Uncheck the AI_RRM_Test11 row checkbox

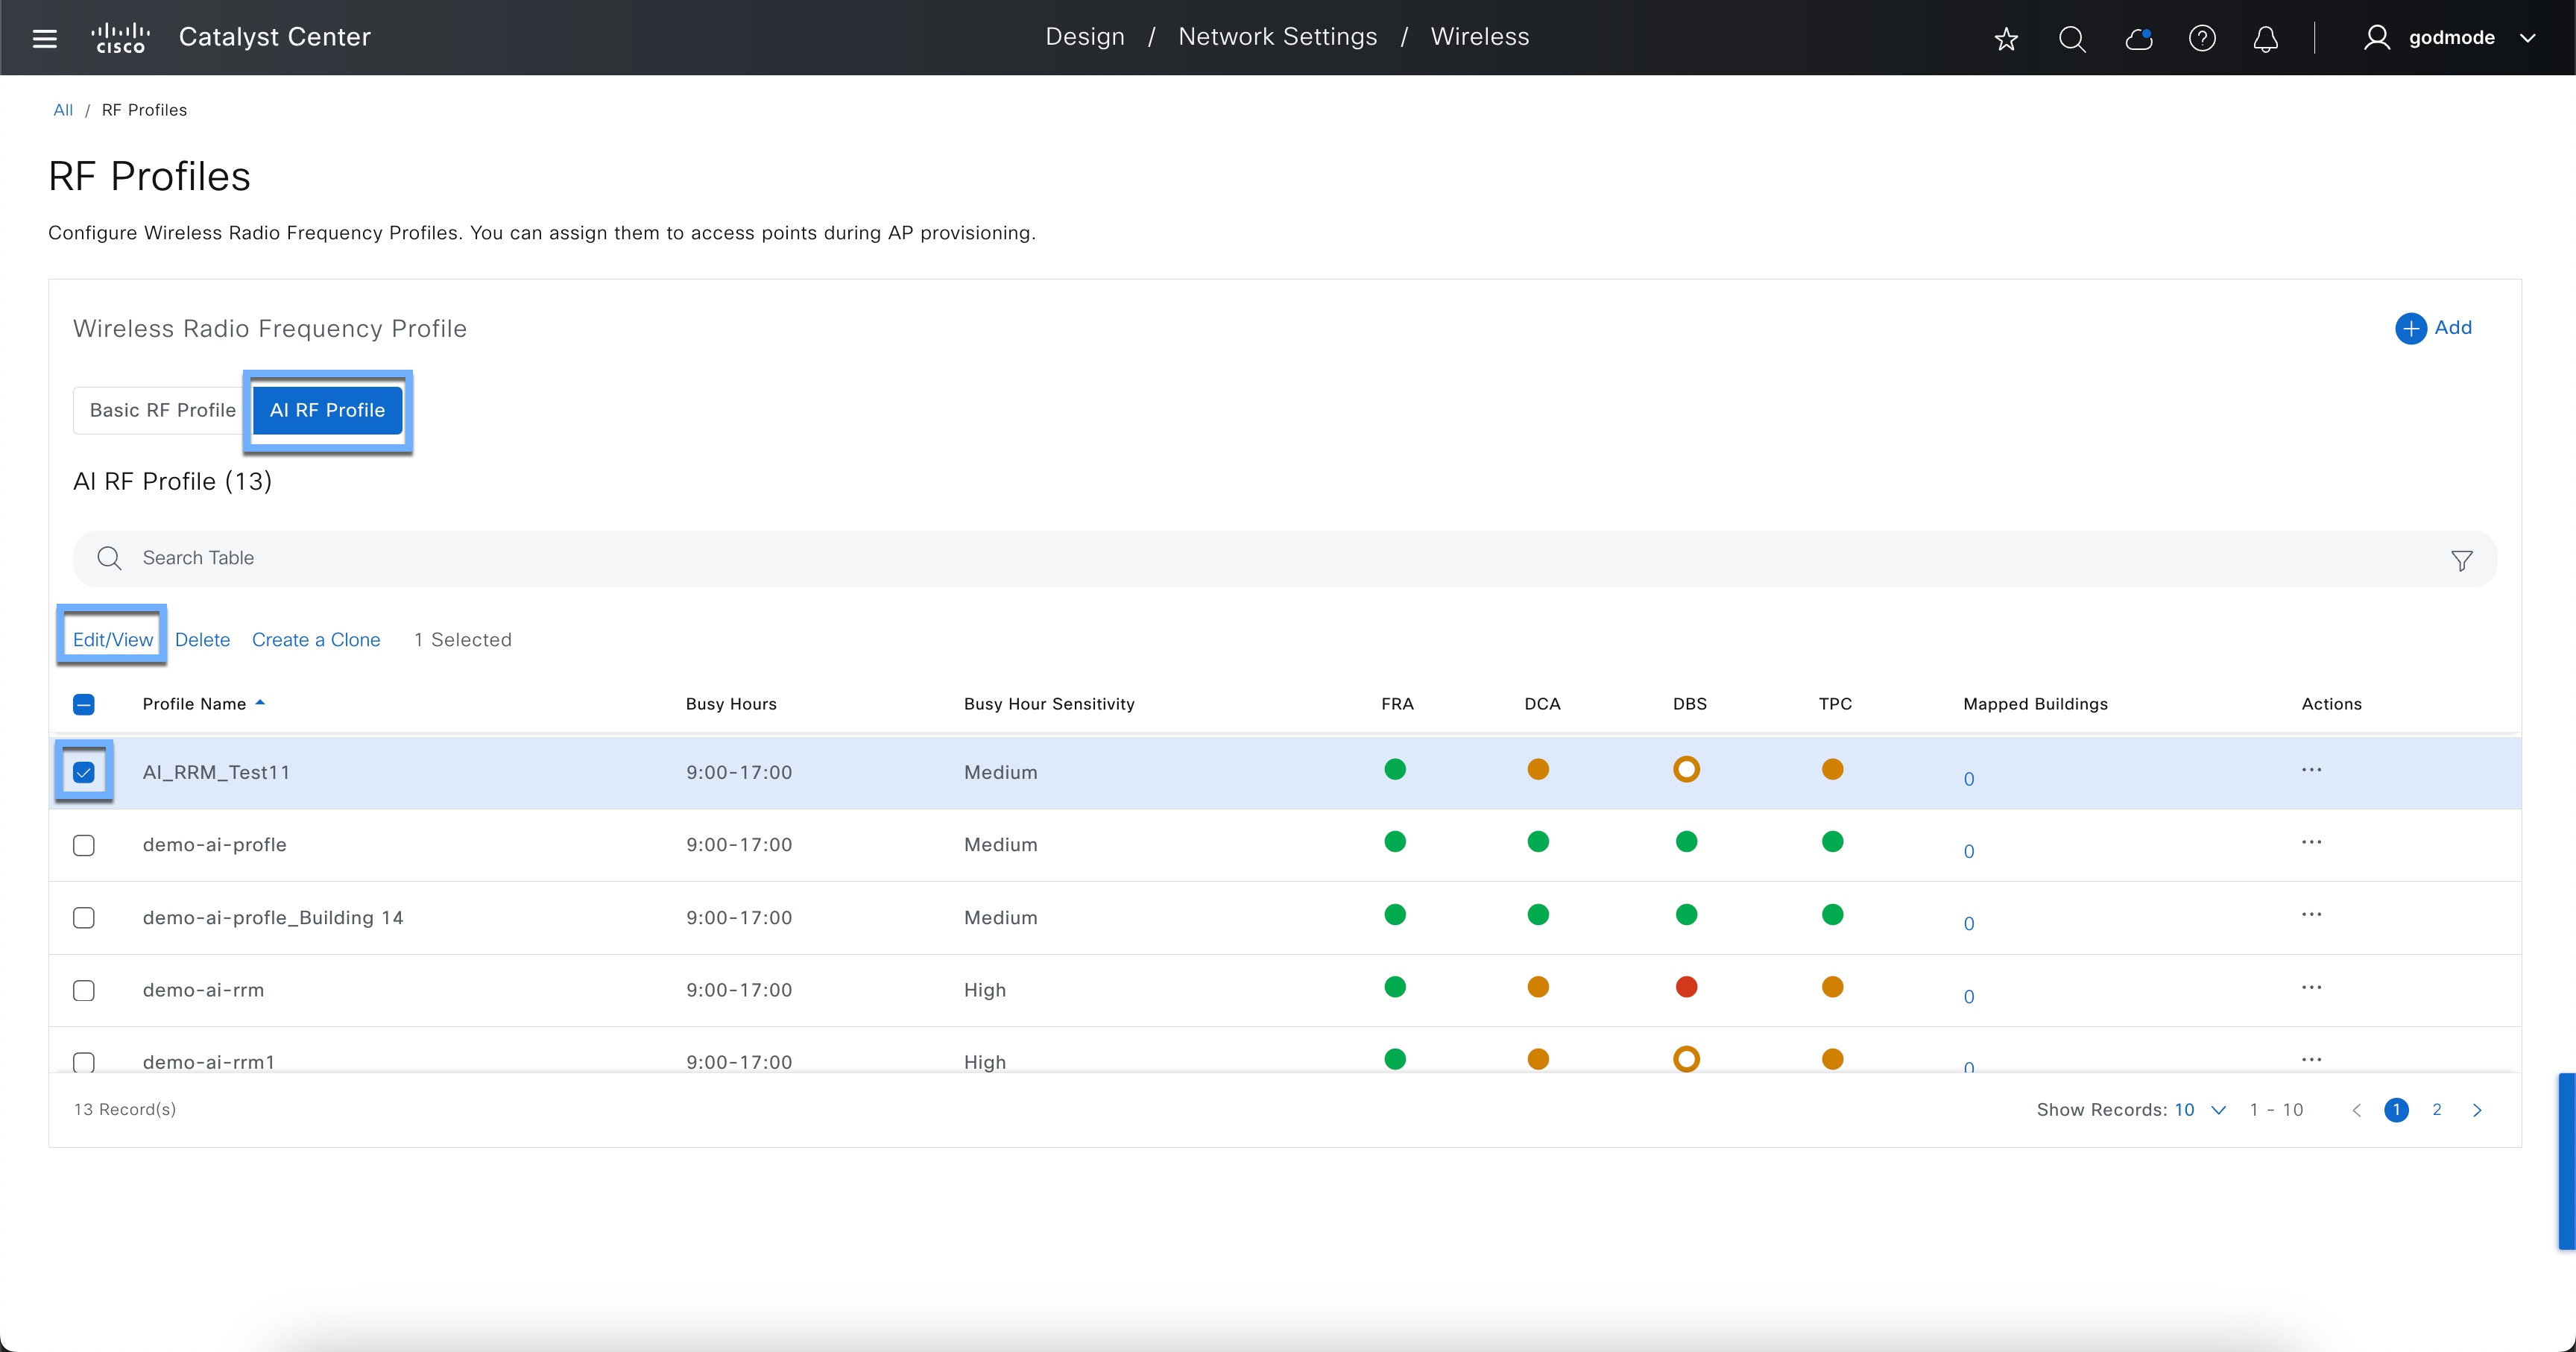(84, 772)
